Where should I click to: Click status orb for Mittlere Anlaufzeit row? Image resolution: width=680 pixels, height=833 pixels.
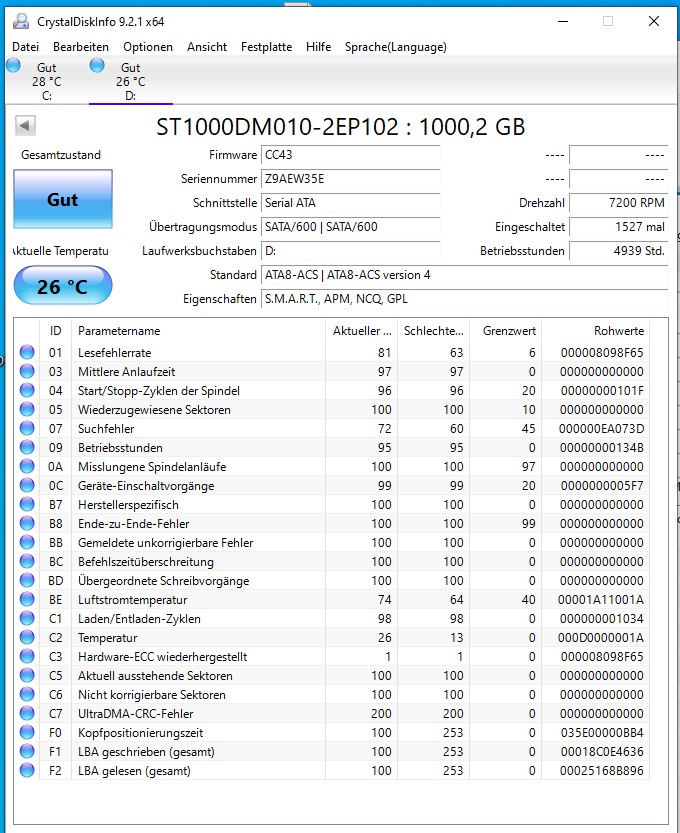(x=27, y=371)
